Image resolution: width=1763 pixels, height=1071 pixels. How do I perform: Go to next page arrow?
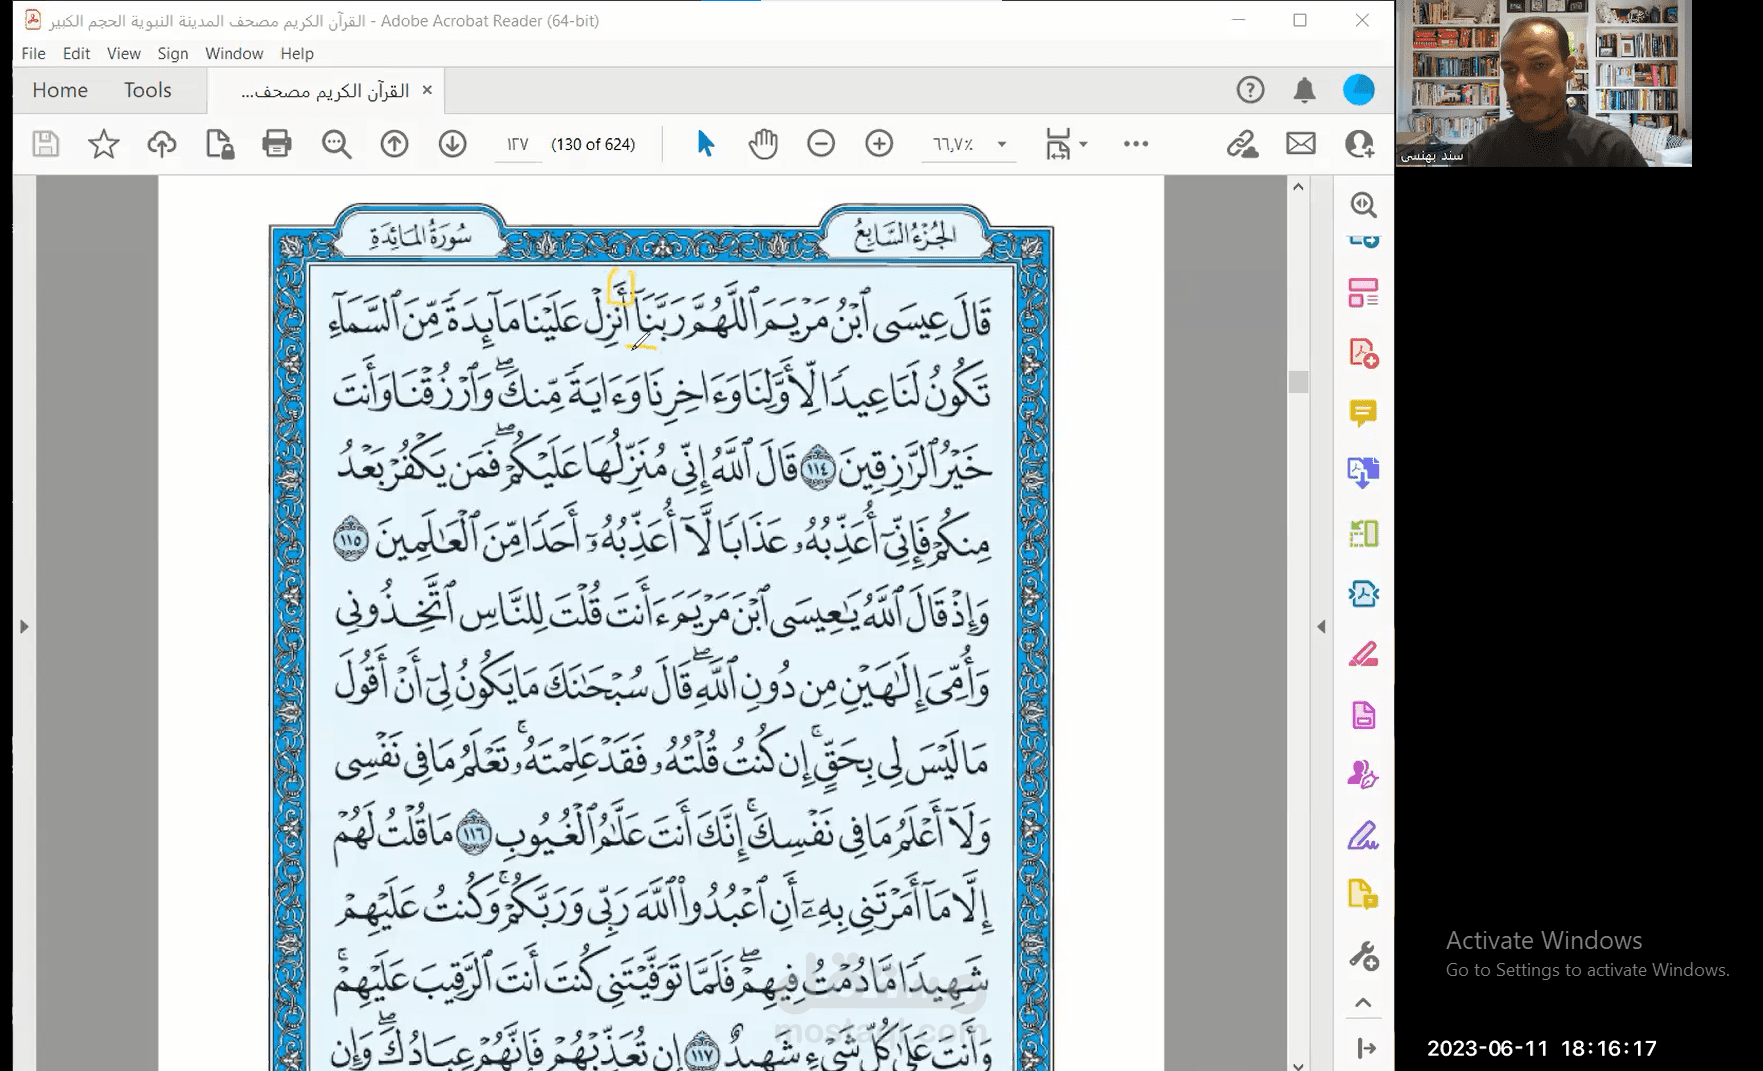pos(452,144)
